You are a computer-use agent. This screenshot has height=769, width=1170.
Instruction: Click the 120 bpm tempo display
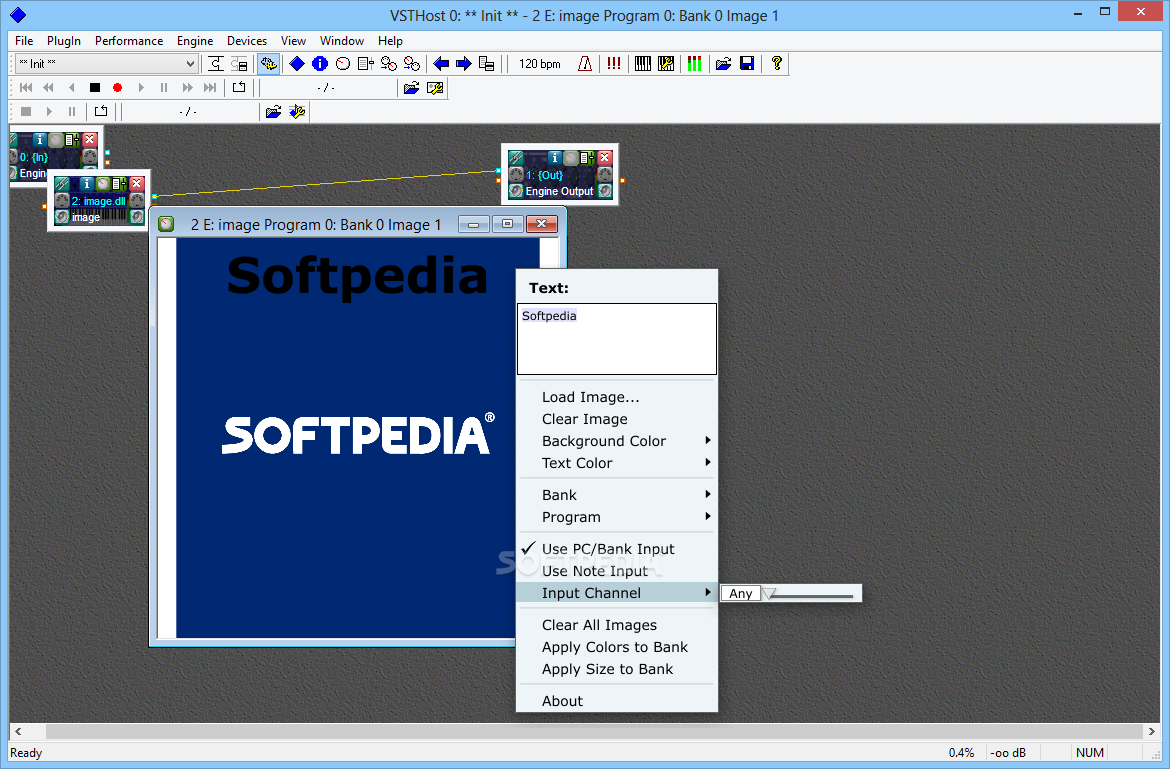coord(539,63)
